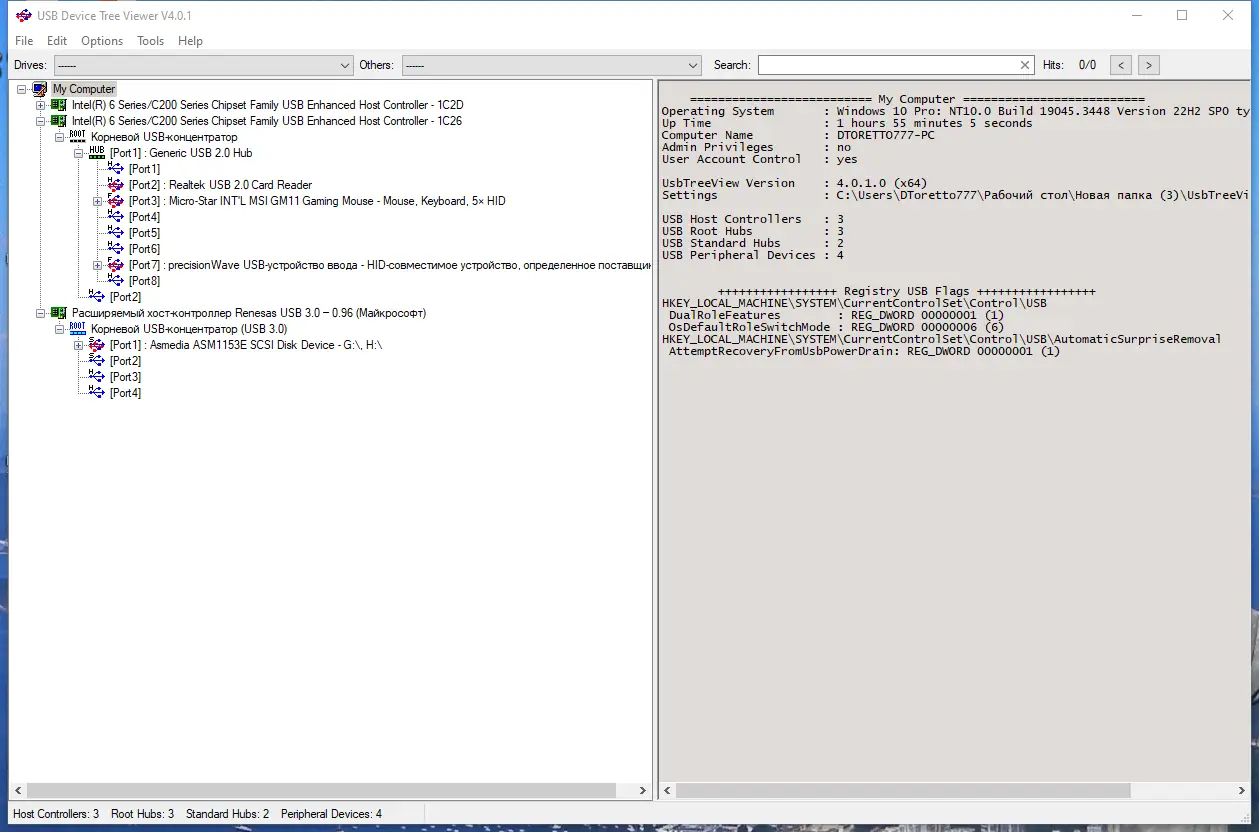Select the Port 1 empty port entry
1259x832 pixels.
pos(143,169)
